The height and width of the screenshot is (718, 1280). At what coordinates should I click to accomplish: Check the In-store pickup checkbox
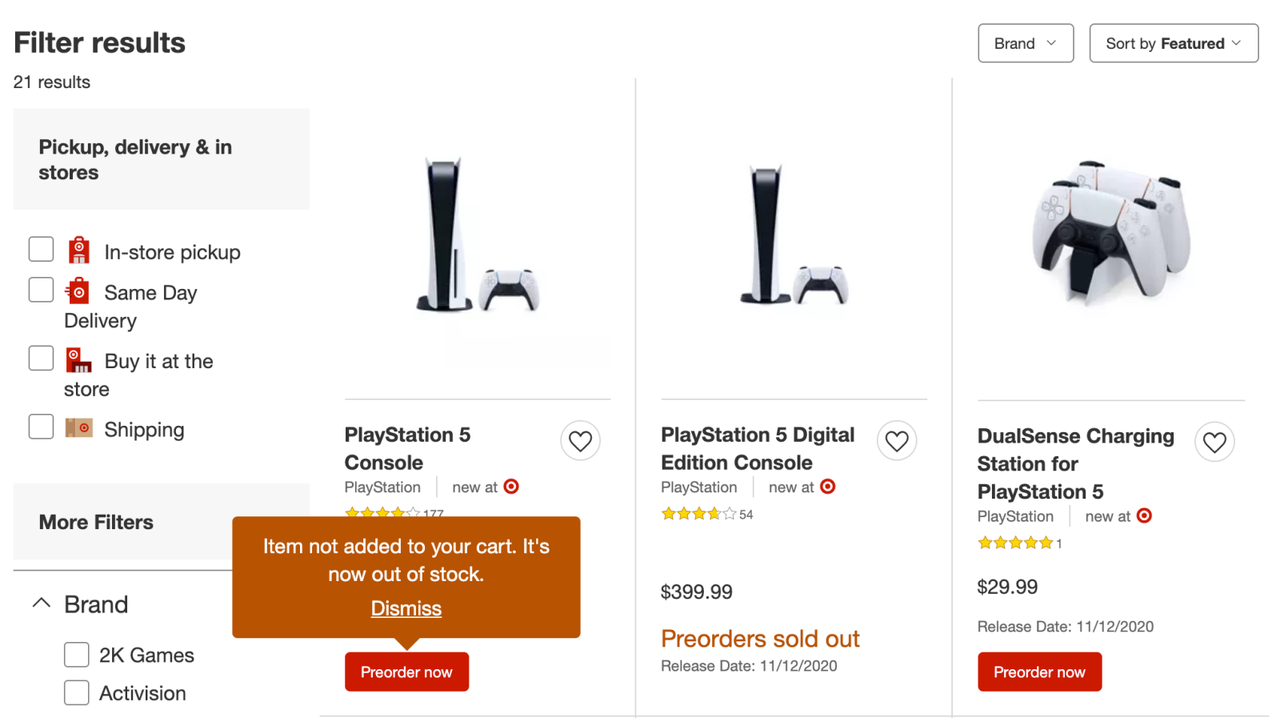pos(41,249)
